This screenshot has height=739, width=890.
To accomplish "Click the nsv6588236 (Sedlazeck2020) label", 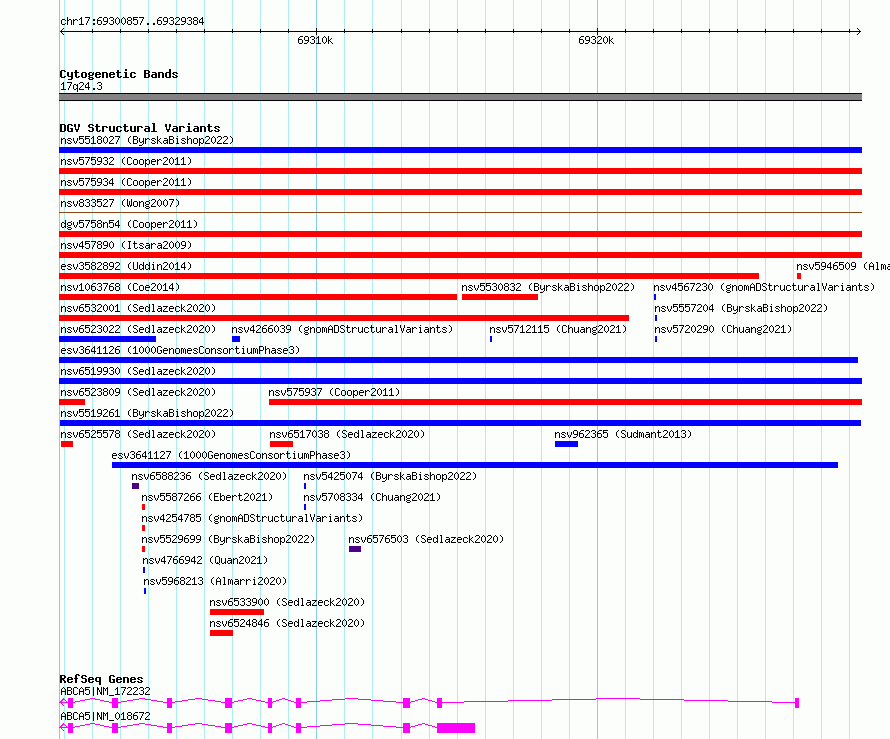I will point(209,476).
